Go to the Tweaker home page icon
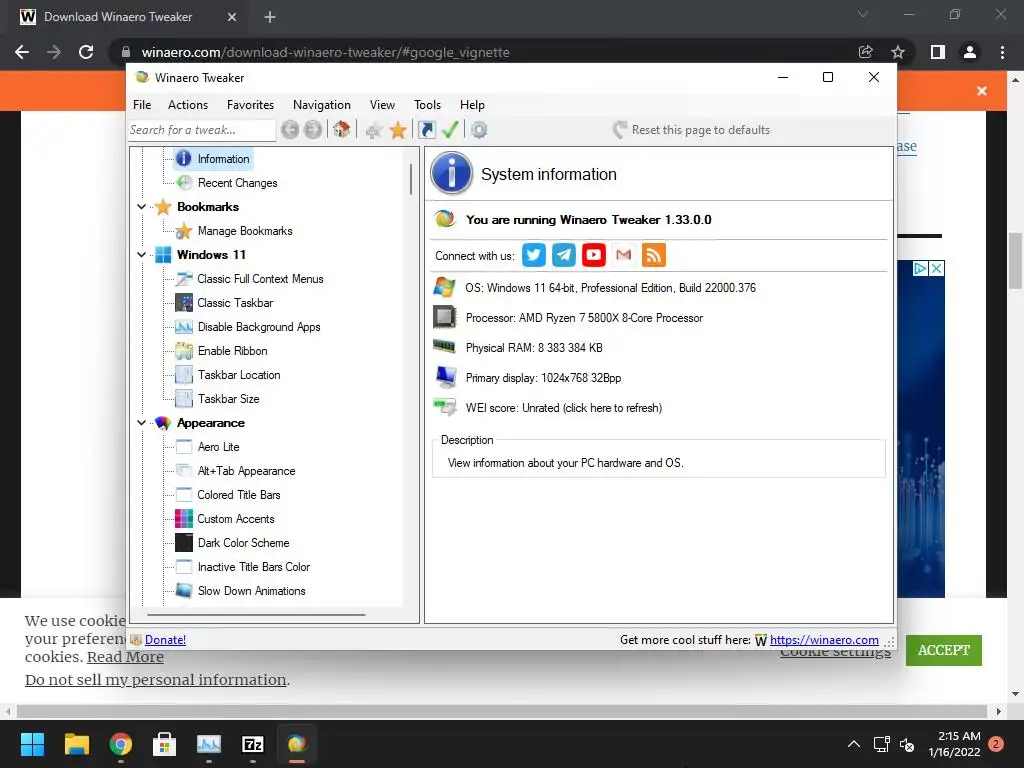Screen dimensions: 1024x768 (342, 129)
